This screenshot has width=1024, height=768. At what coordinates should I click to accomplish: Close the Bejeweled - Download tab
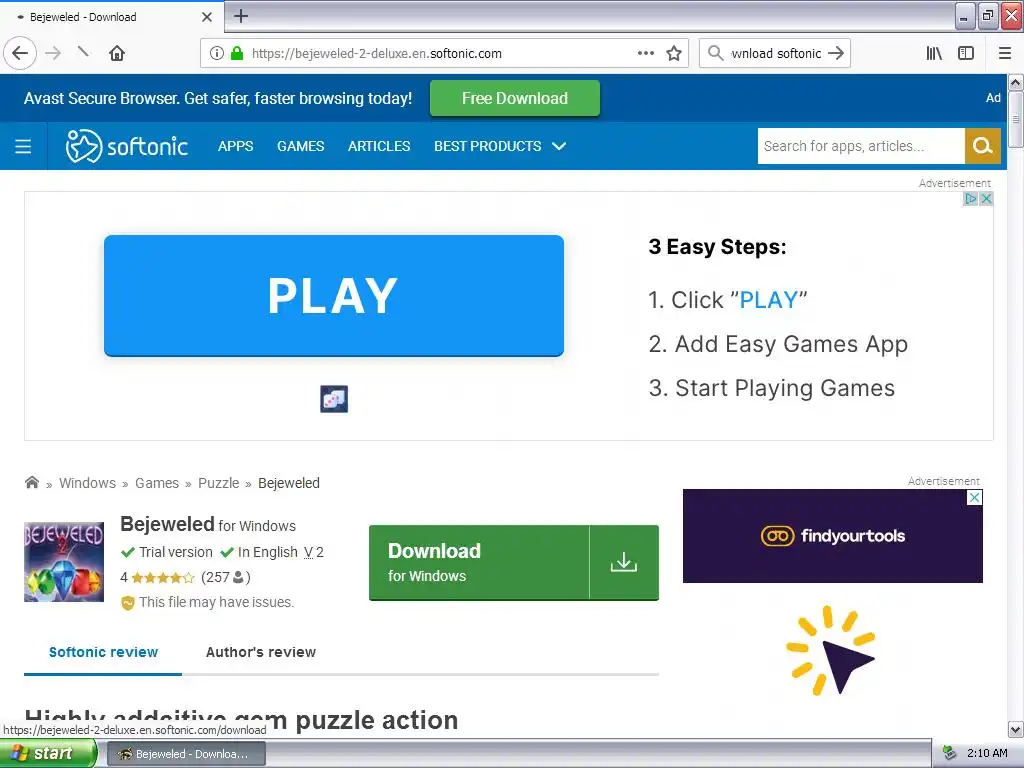coord(206,17)
